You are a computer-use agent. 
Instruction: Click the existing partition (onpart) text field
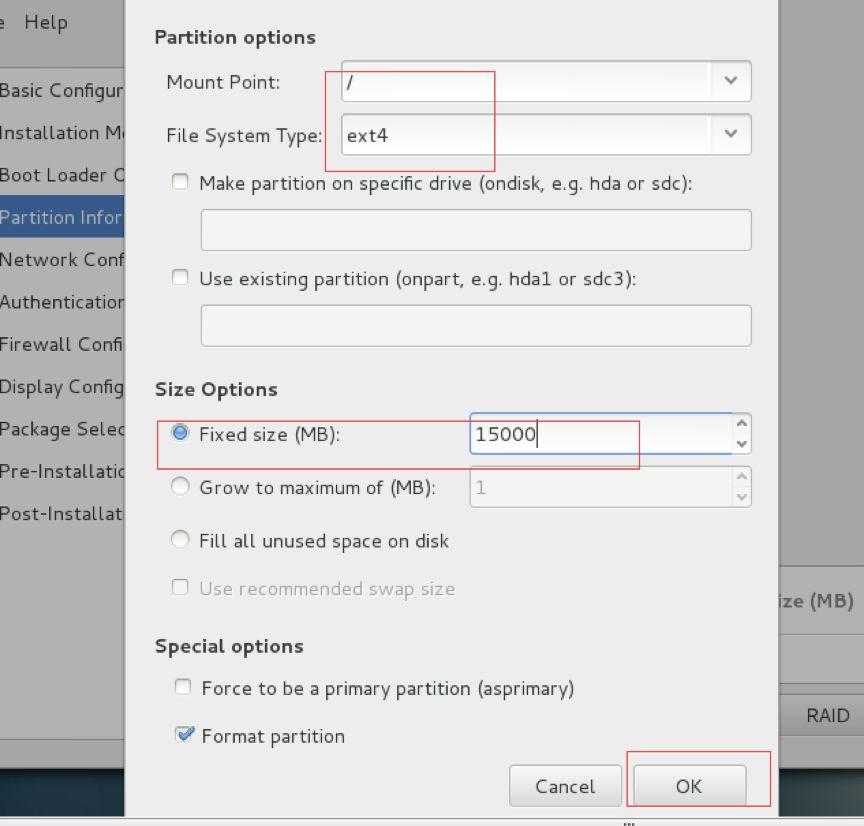click(x=475, y=326)
